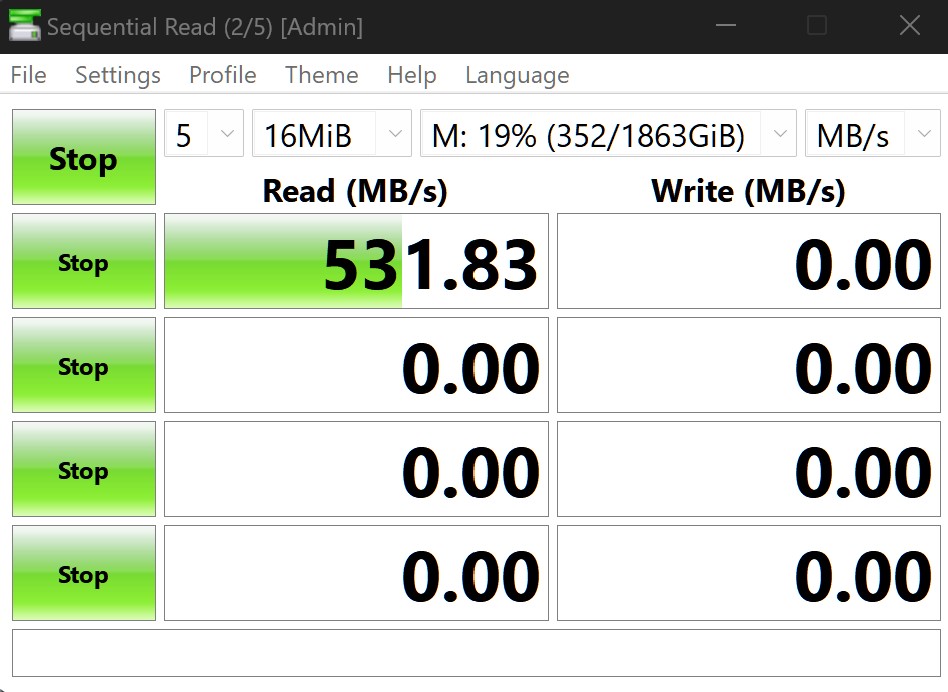Viewport: 948px width, 692px height.
Task: Click the CrystalDiskMark title bar app icon
Action: (x=25, y=25)
